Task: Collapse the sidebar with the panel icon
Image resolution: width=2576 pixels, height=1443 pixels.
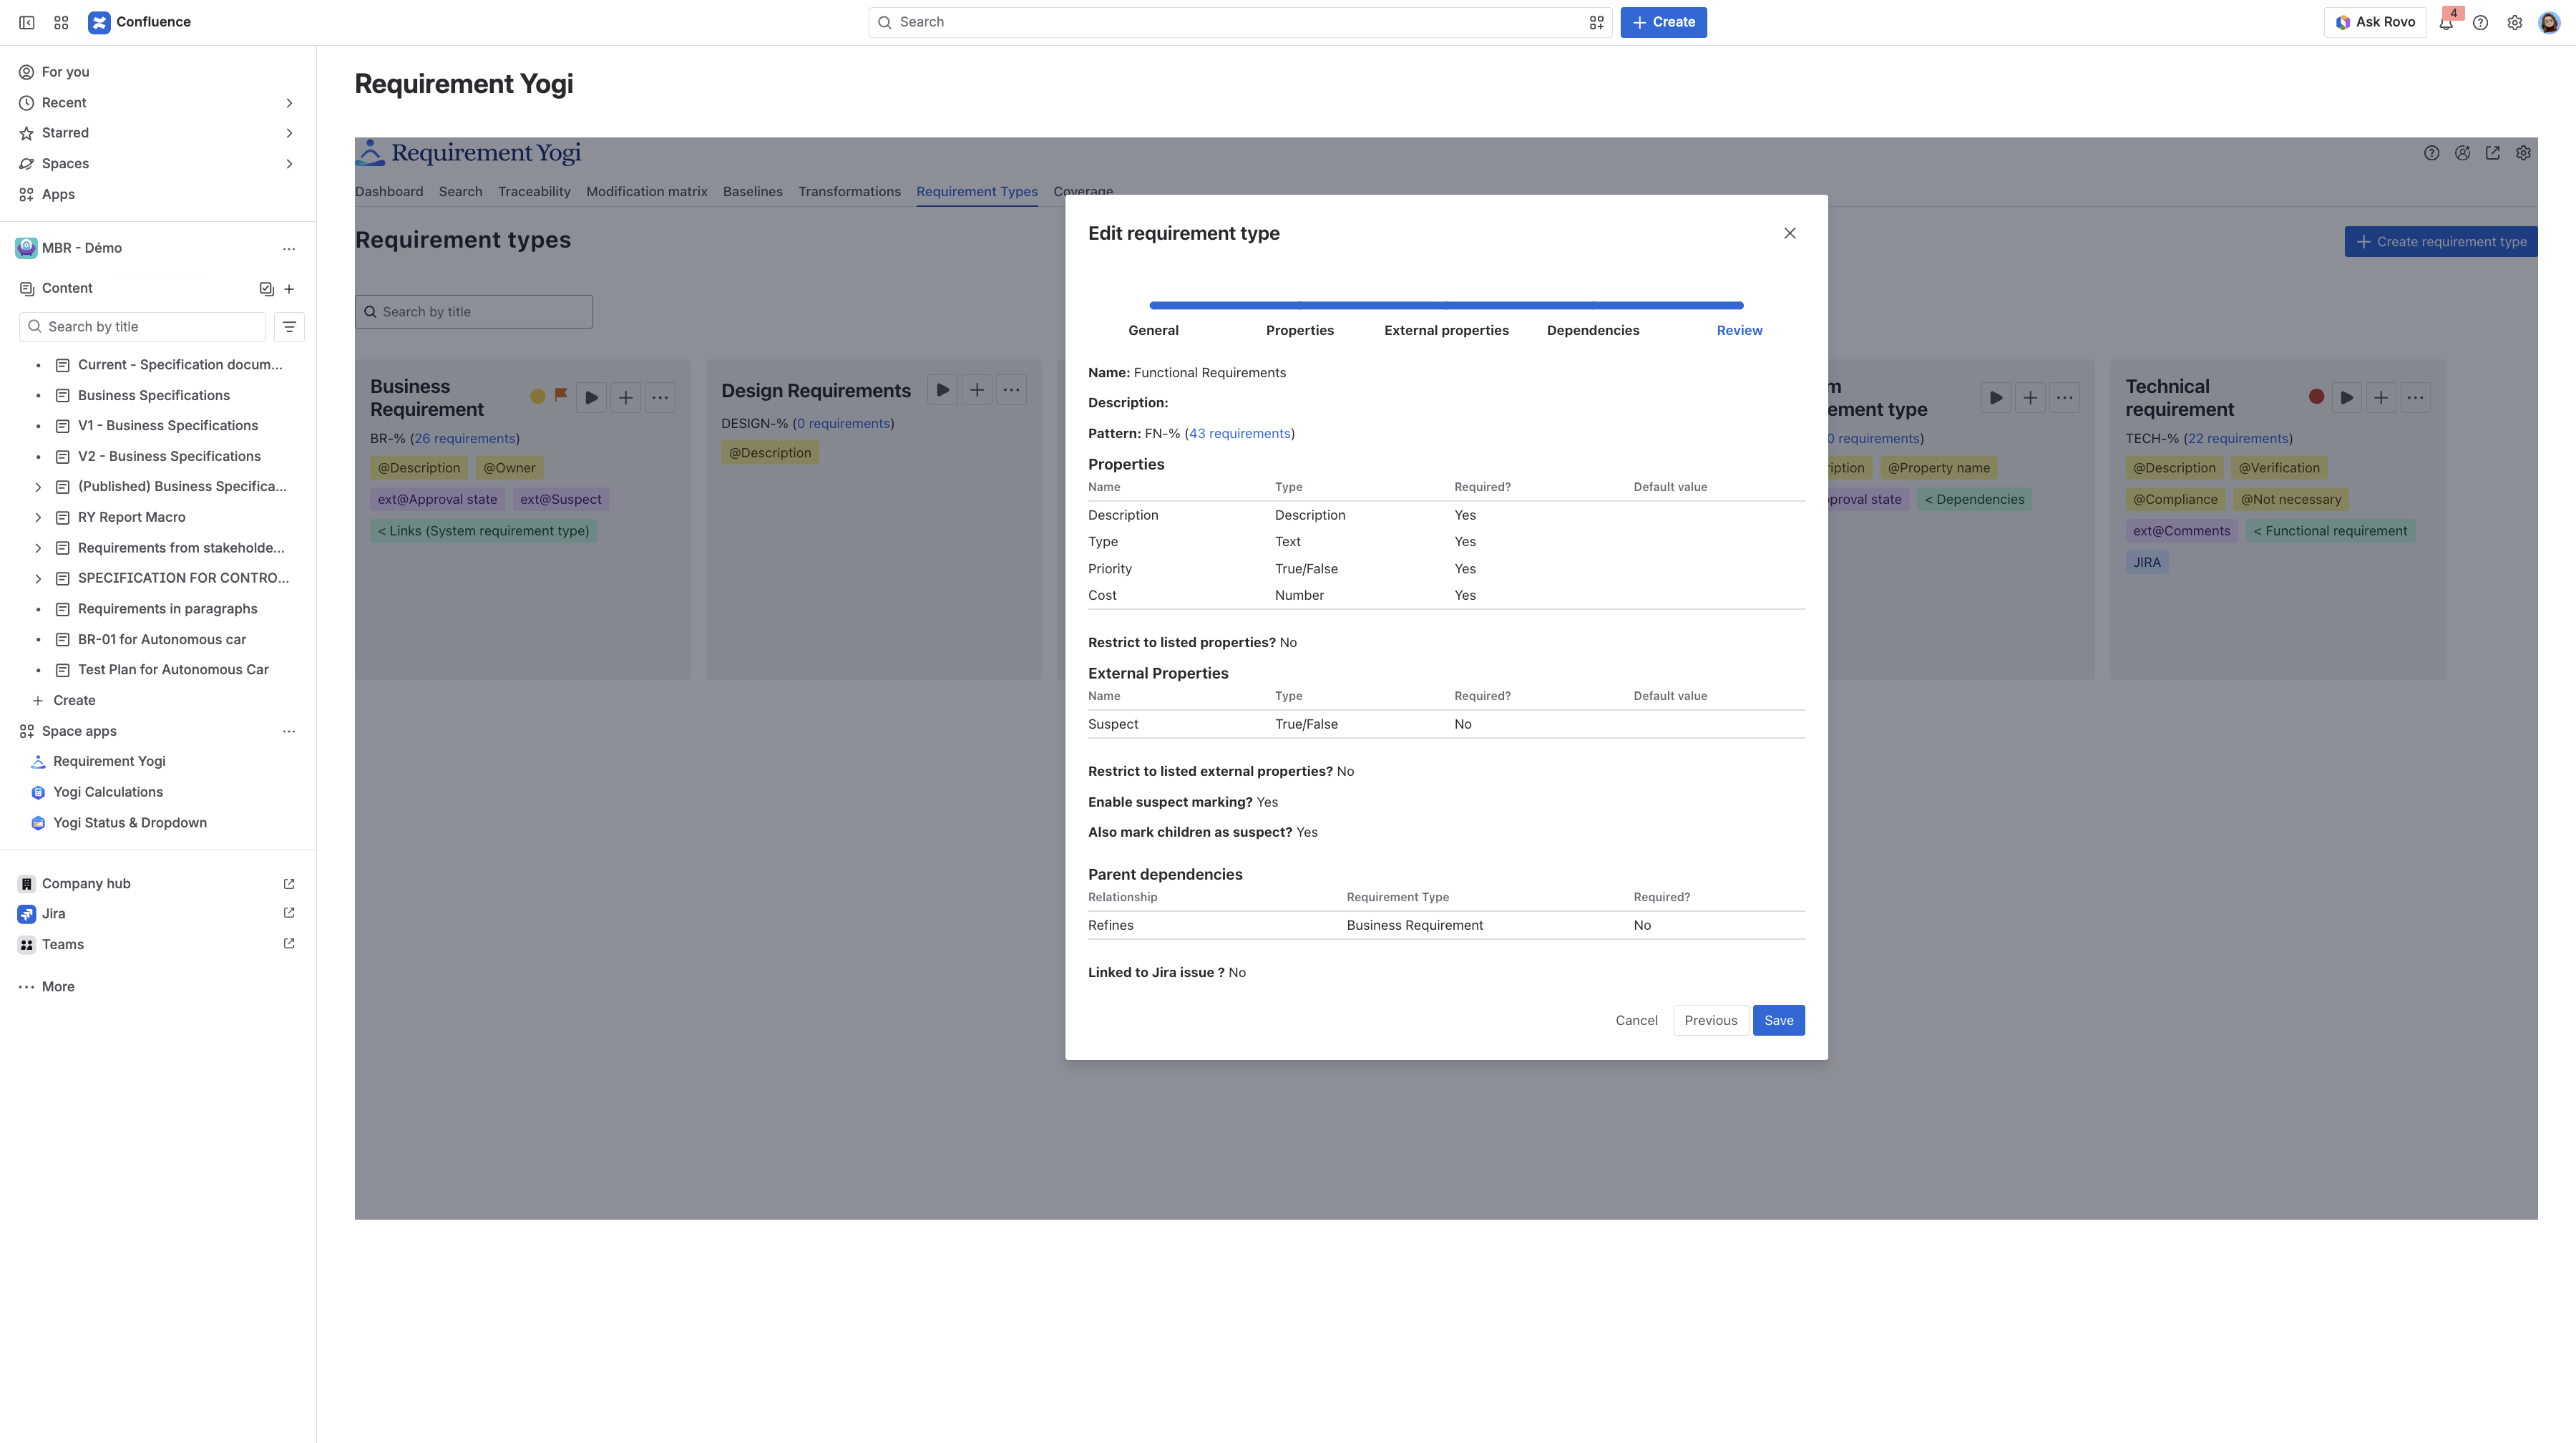Action: point(27,22)
